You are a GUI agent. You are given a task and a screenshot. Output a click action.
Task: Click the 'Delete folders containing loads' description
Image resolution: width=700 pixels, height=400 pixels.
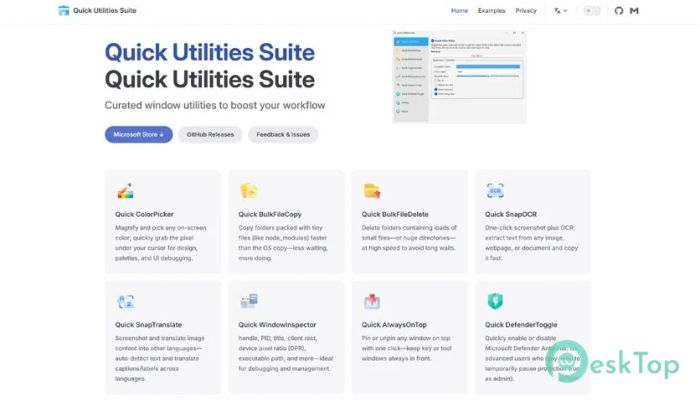pos(409,238)
